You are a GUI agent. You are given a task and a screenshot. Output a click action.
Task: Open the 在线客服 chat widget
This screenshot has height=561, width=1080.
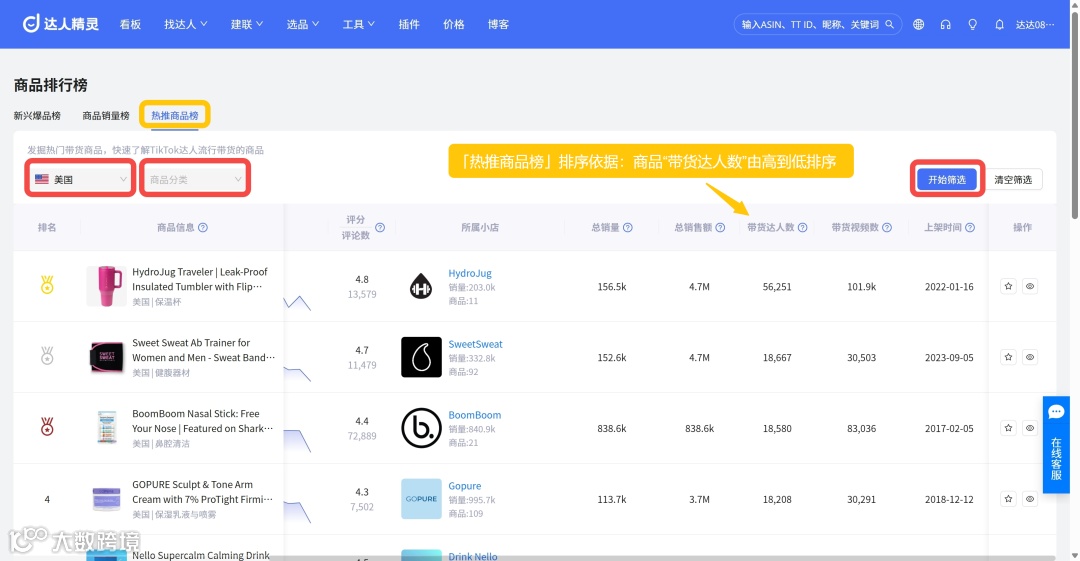(1056, 445)
